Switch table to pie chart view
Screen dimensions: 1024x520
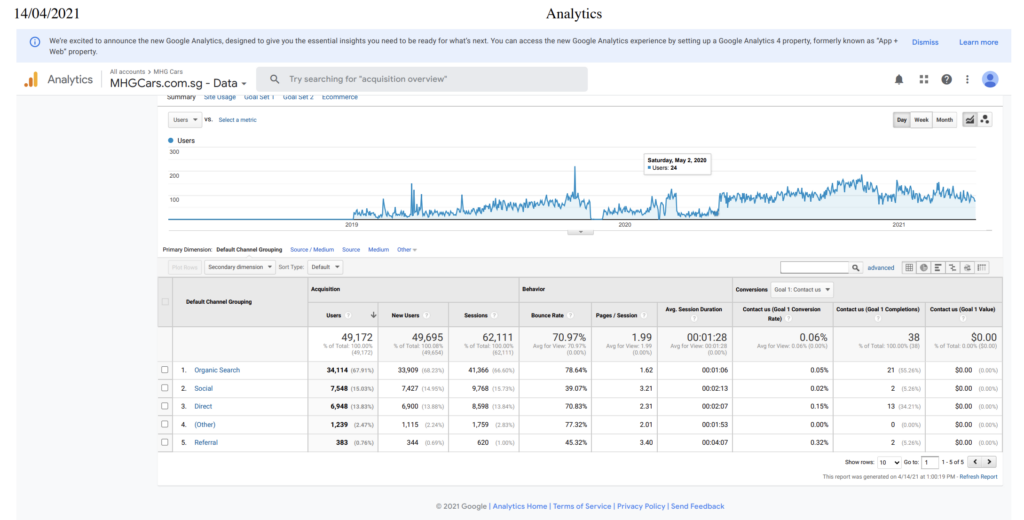pyautogui.click(x=924, y=268)
